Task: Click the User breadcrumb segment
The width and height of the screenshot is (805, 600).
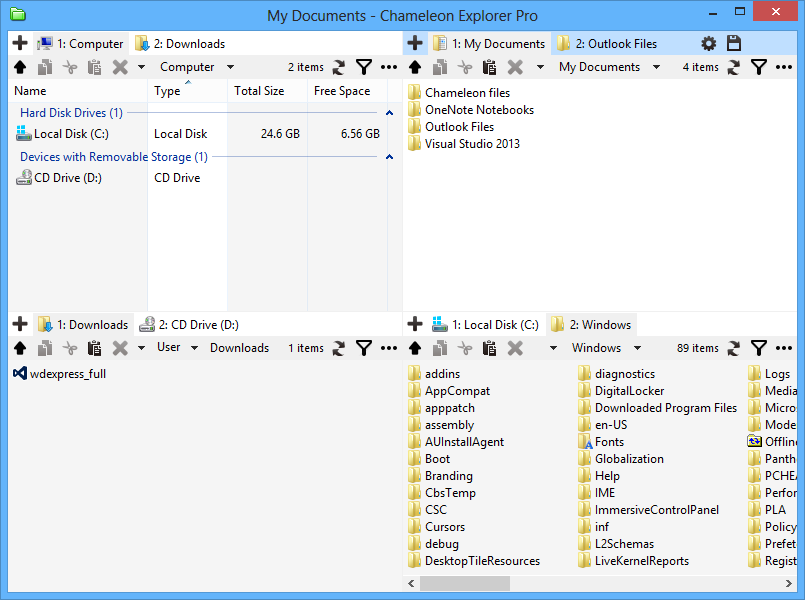Action: [168, 348]
